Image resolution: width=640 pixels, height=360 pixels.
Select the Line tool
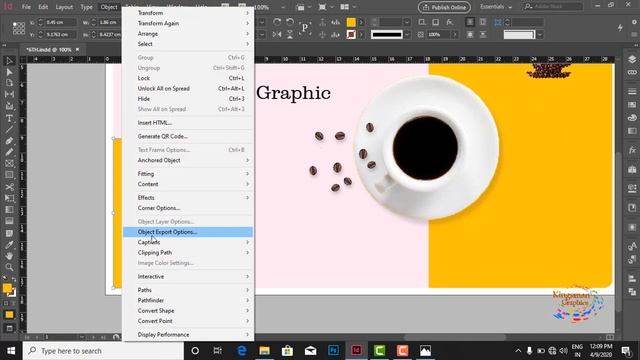tap(9, 130)
